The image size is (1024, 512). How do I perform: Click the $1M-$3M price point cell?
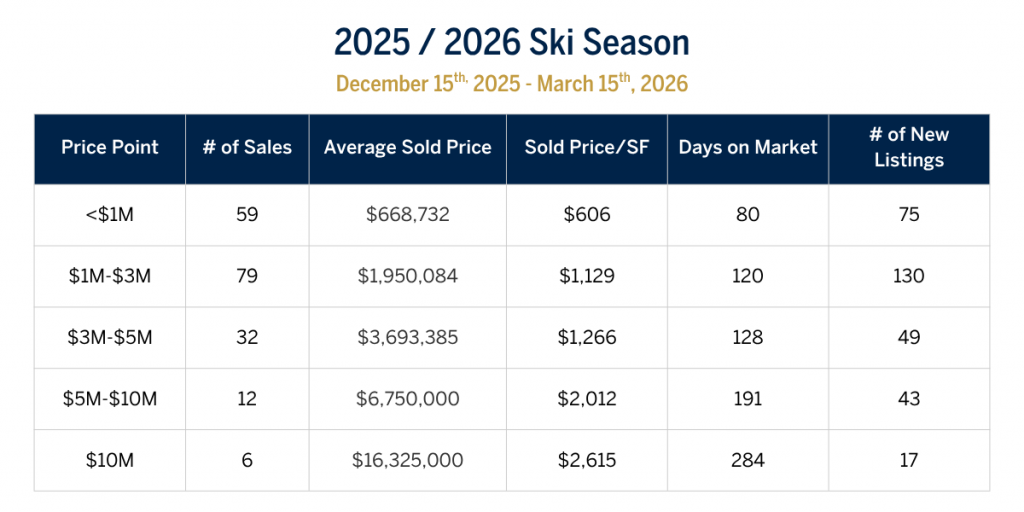pos(110,276)
